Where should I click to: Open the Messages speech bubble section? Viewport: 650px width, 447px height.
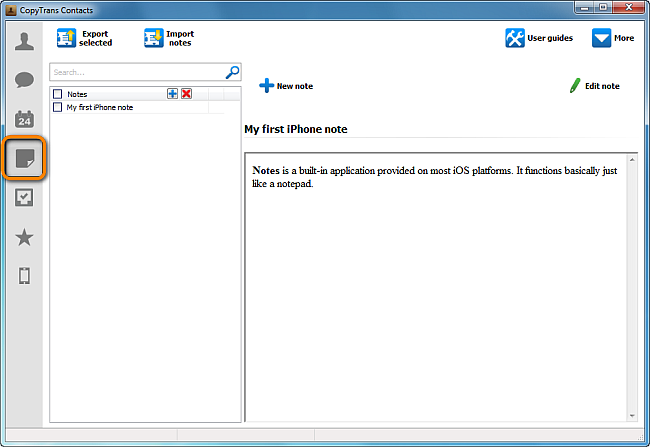[24, 80]
